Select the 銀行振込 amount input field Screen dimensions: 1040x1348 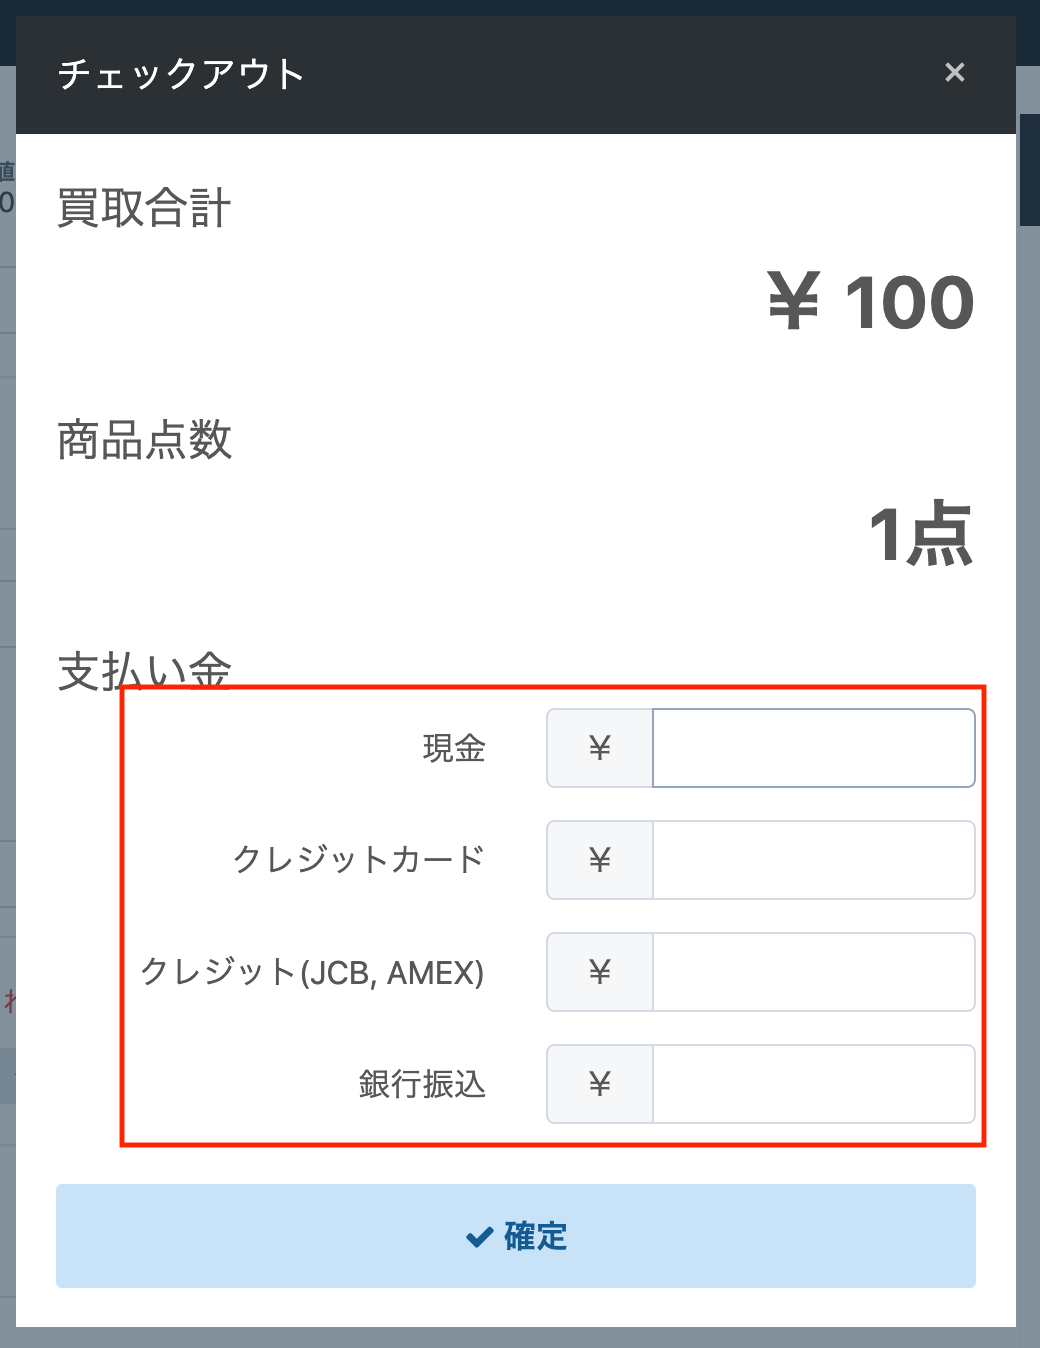click(814, 1084)
